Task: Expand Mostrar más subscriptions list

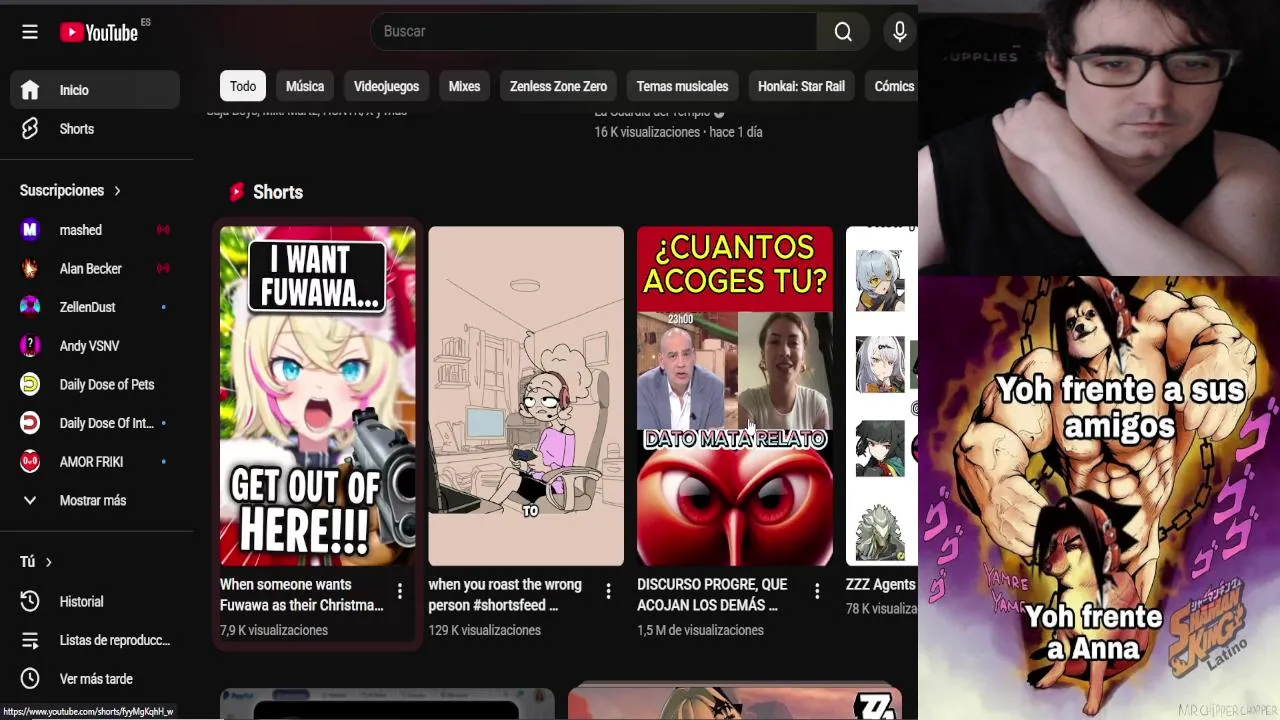Action: [95, 501]
